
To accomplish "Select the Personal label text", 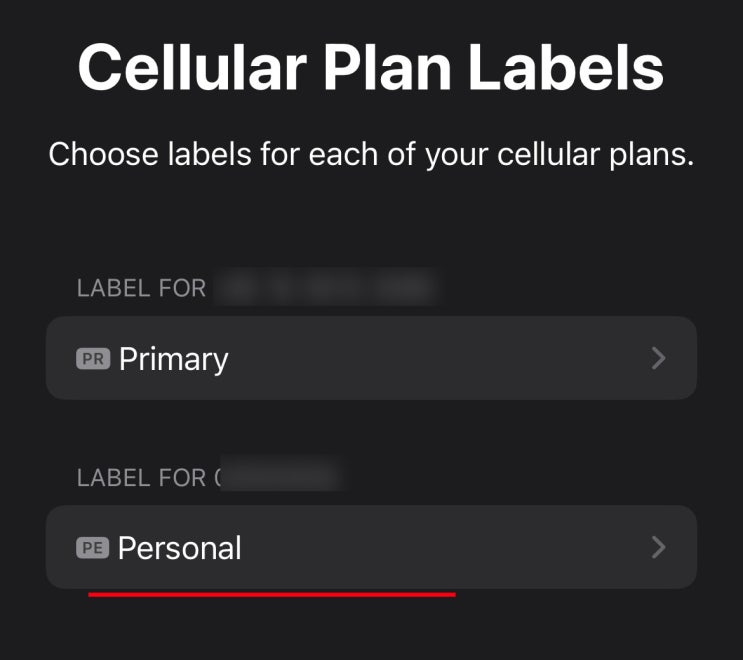I will pos(180,548).
